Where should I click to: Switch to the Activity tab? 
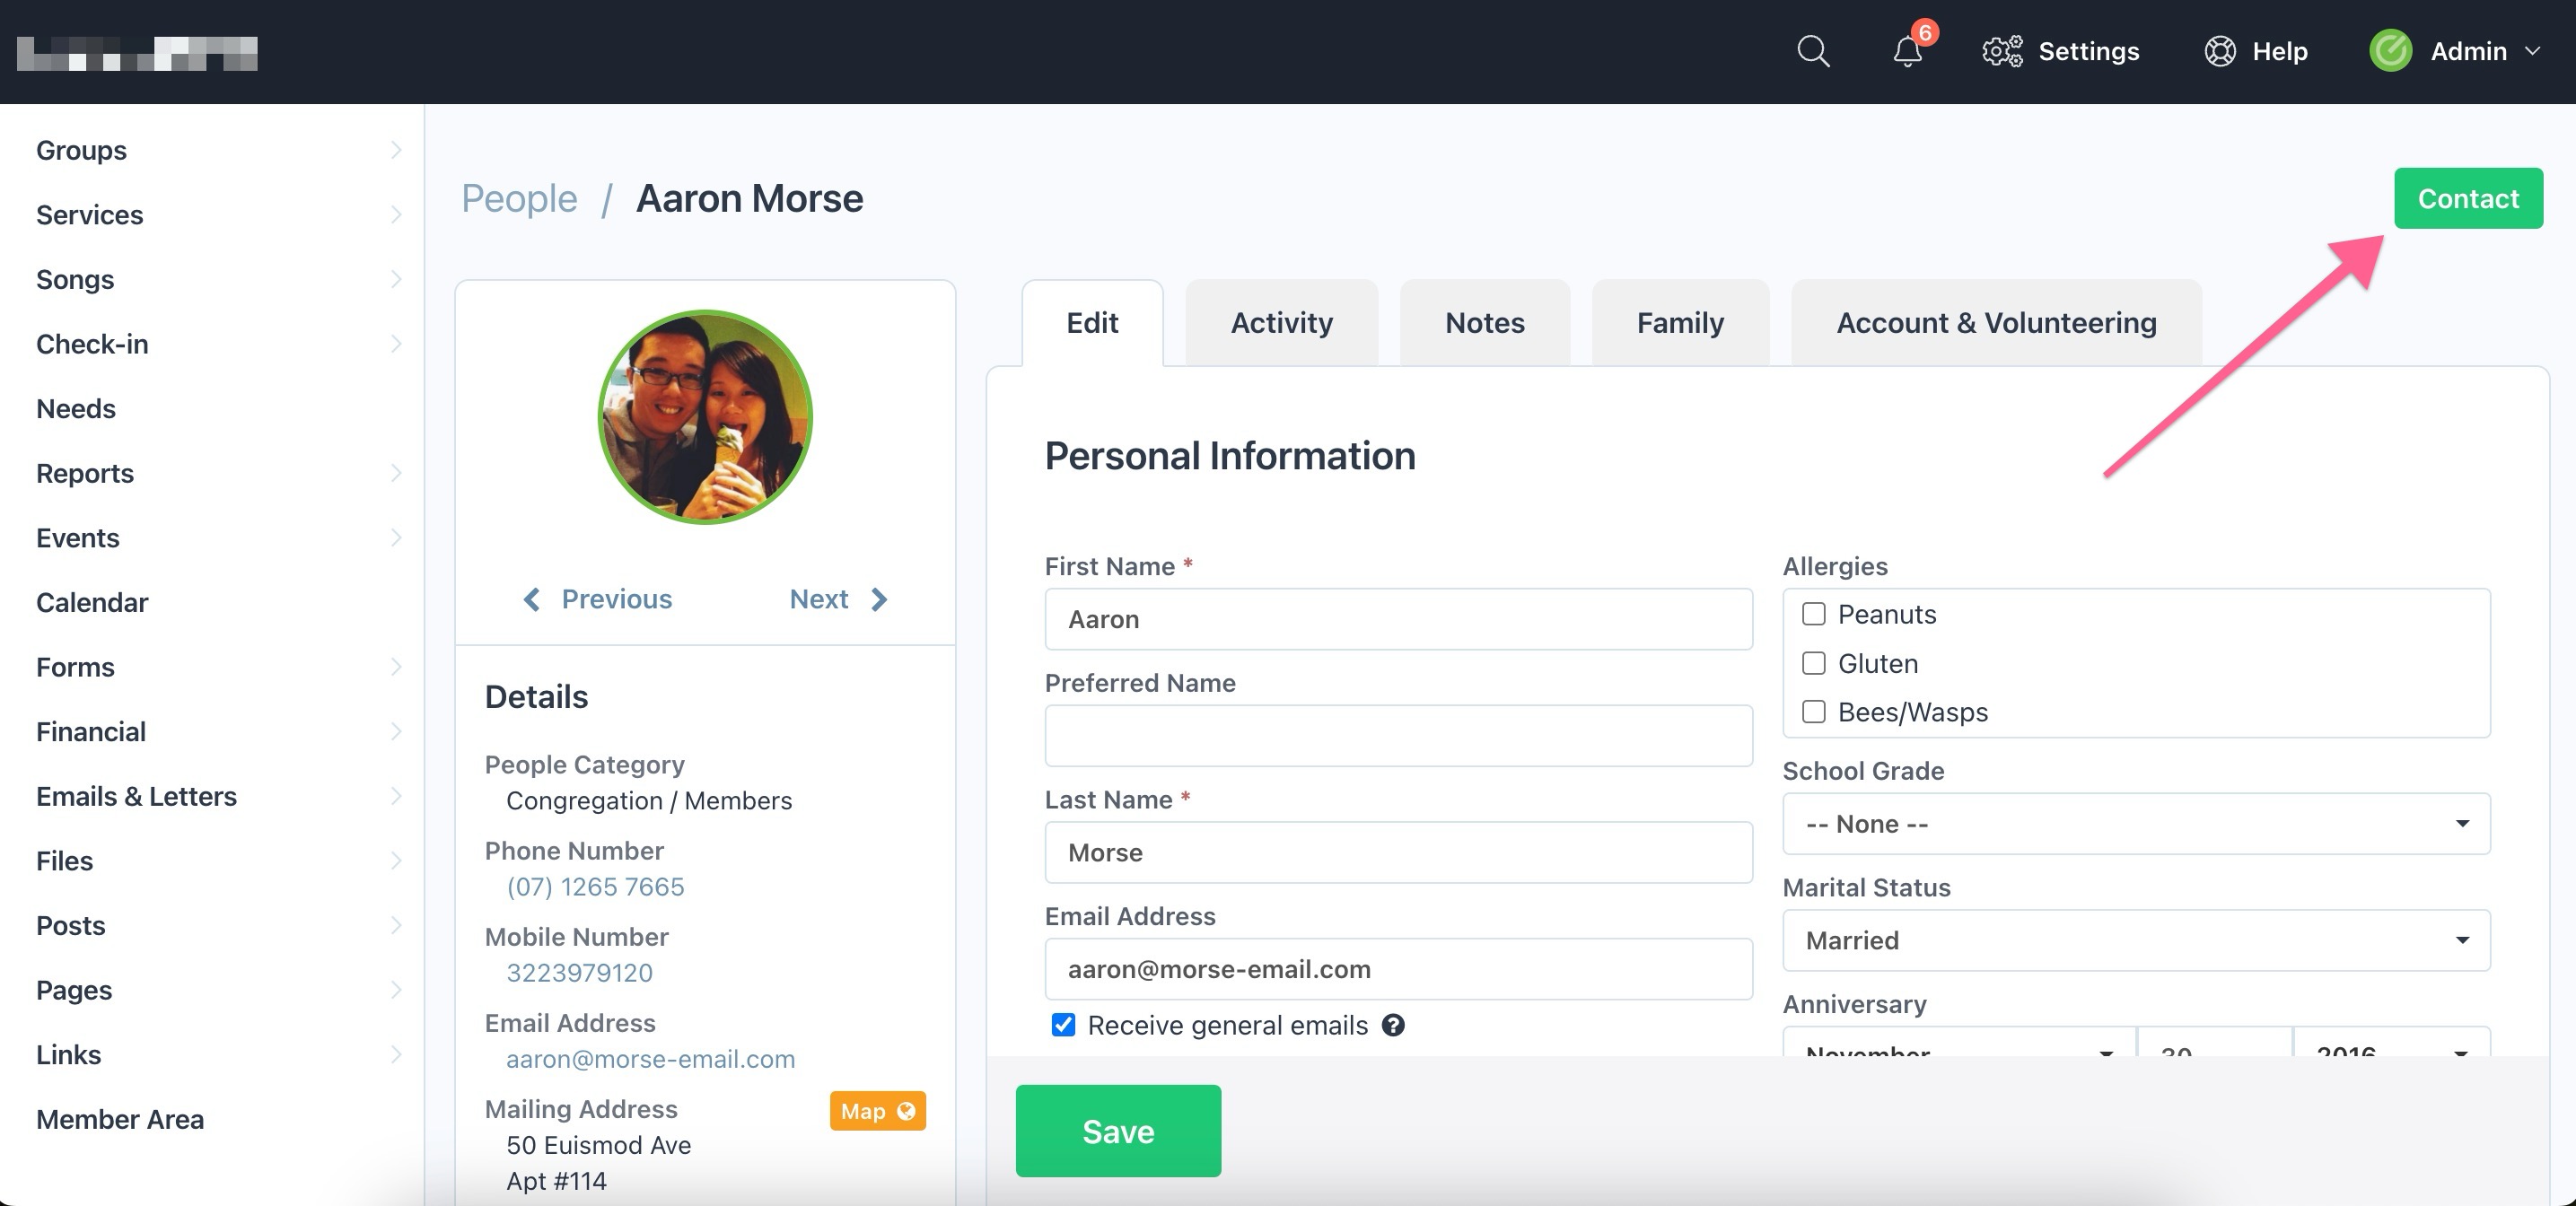pos(1281,323)
